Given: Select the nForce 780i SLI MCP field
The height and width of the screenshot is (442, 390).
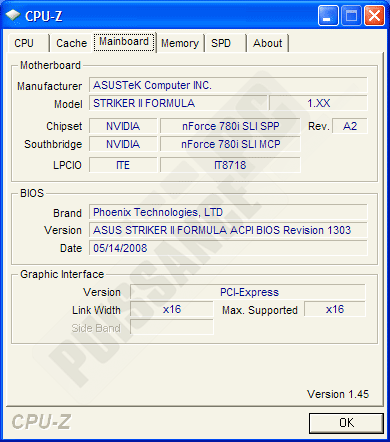Looking at the screenshot, I should (230, 144).
